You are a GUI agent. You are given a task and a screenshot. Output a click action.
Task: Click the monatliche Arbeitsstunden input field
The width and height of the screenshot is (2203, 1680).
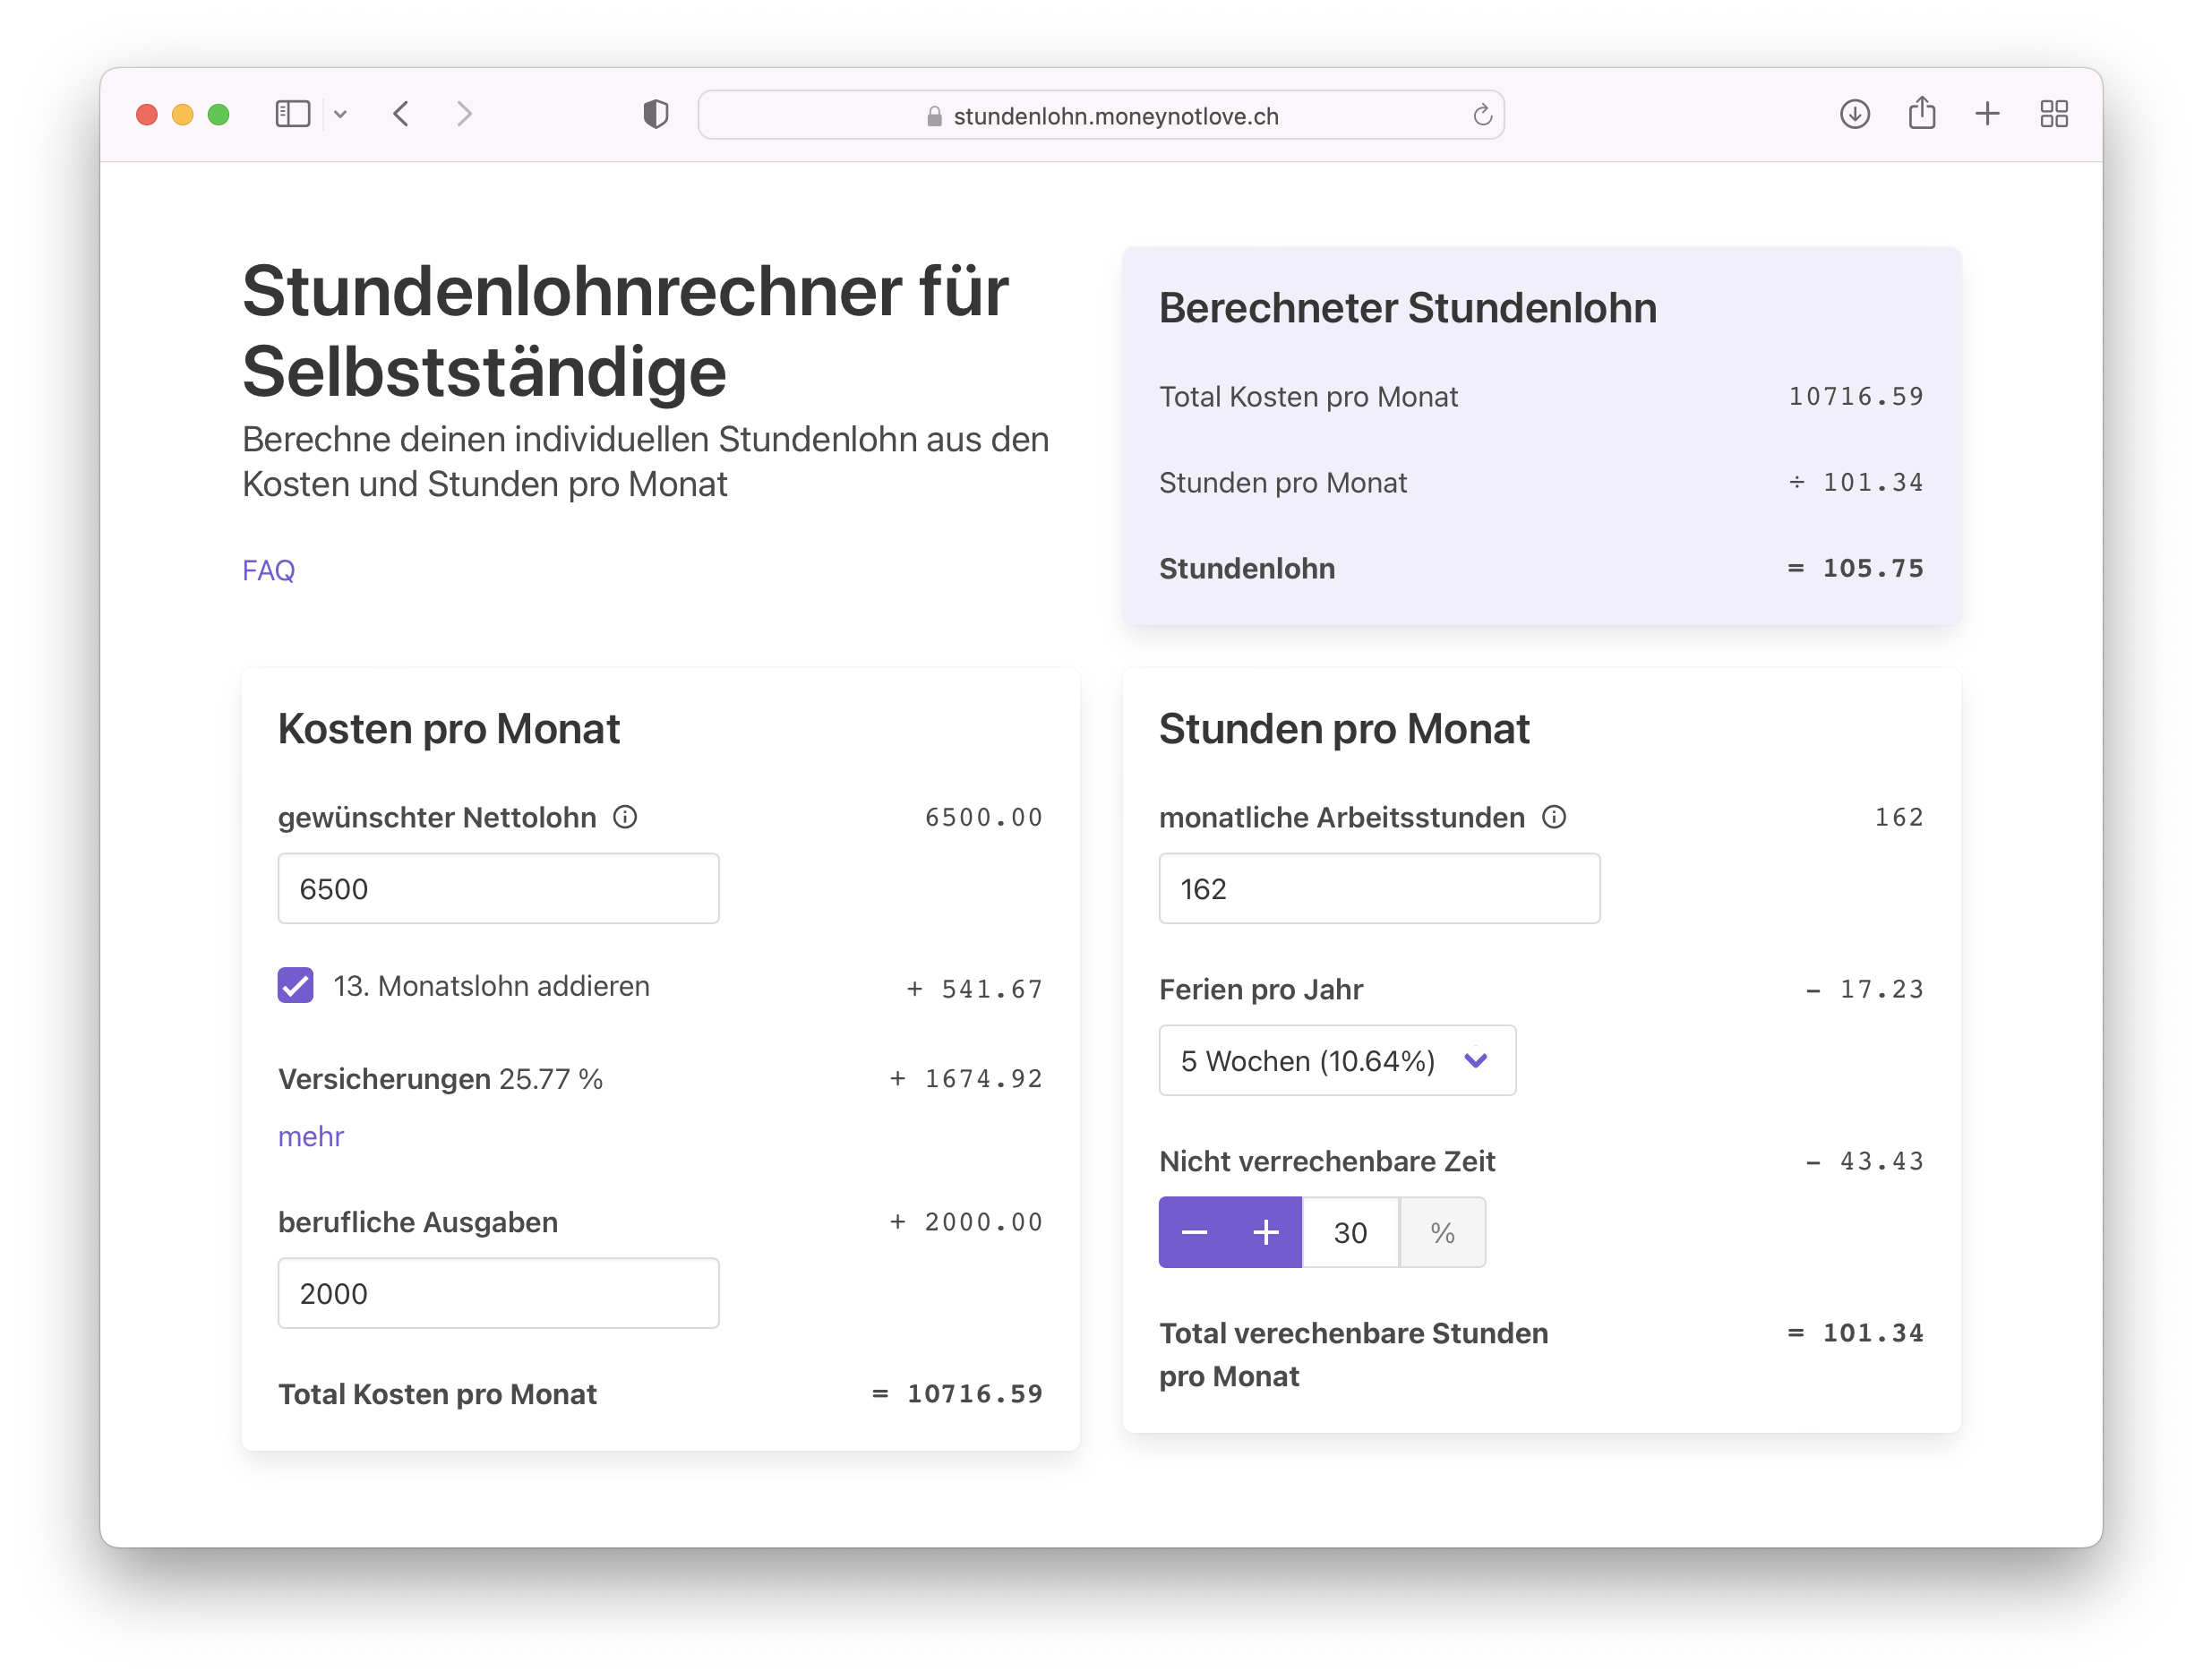tap(1379, 888)
